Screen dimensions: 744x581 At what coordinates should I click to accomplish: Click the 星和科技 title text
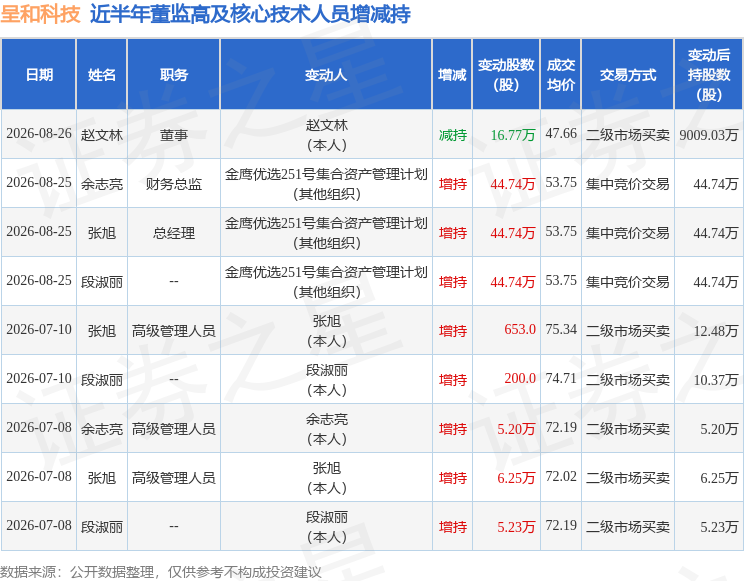[40, 14]
